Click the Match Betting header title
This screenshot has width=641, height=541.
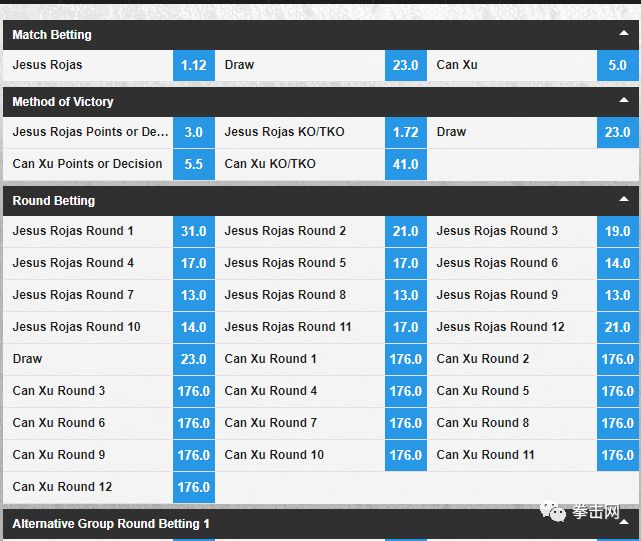click(52, 35)
